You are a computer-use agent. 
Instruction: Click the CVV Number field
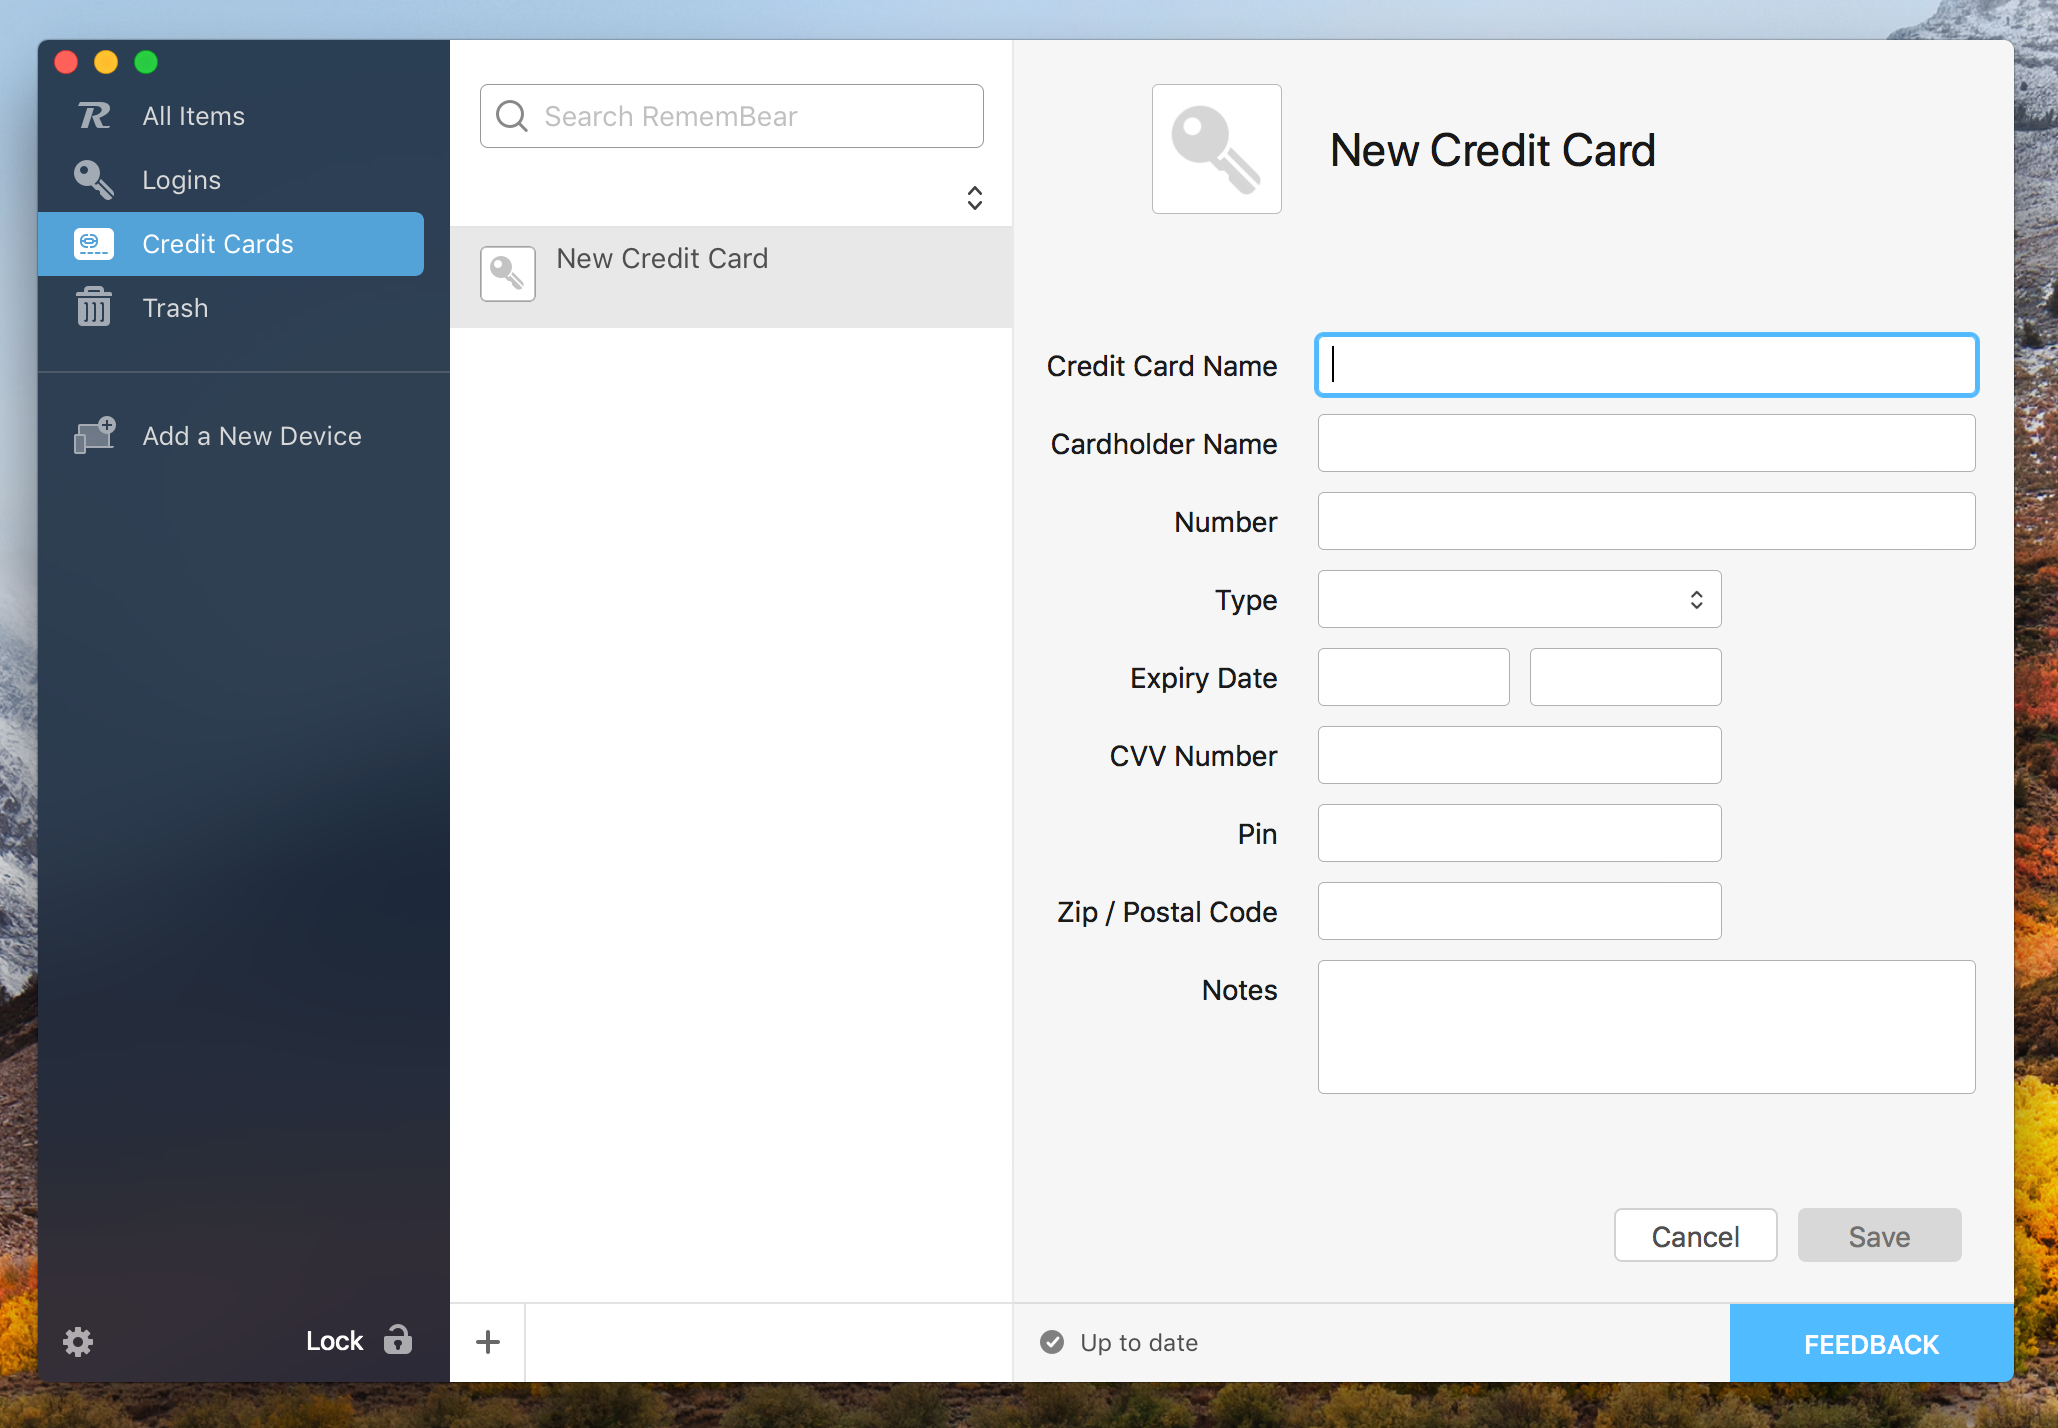click(x=1519, y=755)
